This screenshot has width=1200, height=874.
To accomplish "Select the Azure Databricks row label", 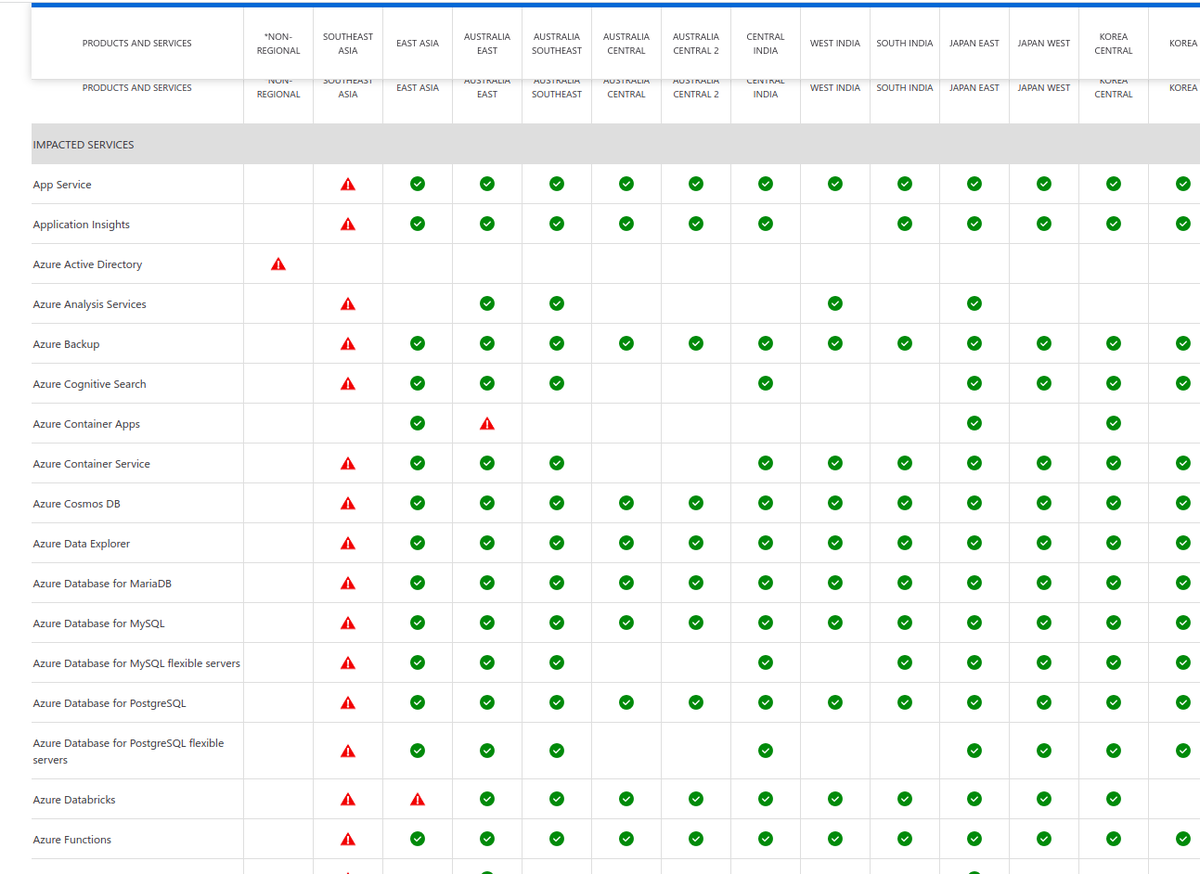I will (x=72, y=800).
